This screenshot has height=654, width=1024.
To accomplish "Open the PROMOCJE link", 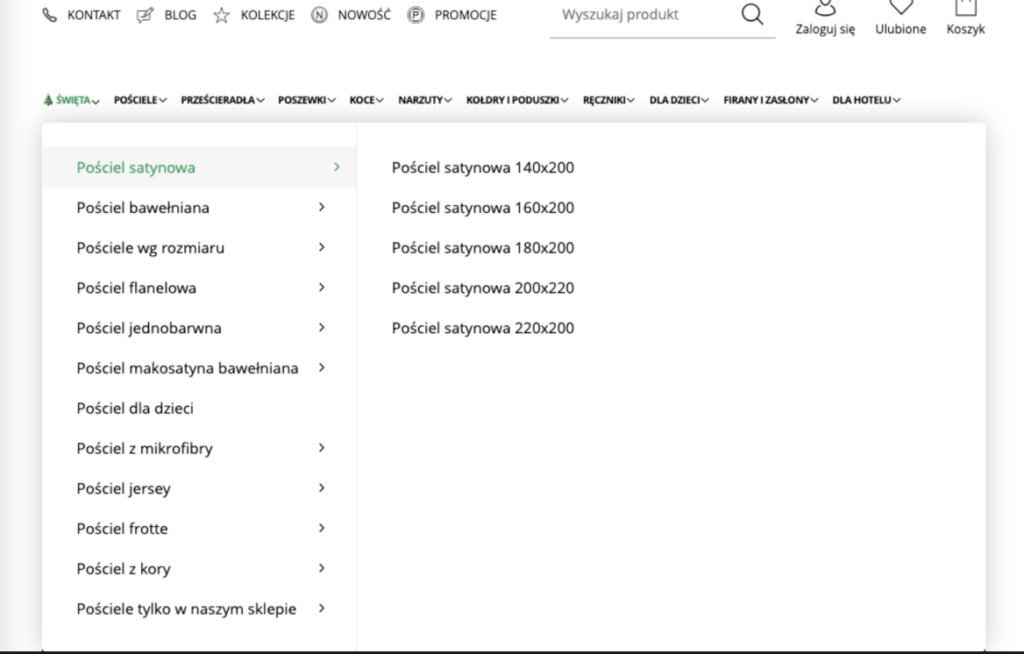I will tap(466, 15).
